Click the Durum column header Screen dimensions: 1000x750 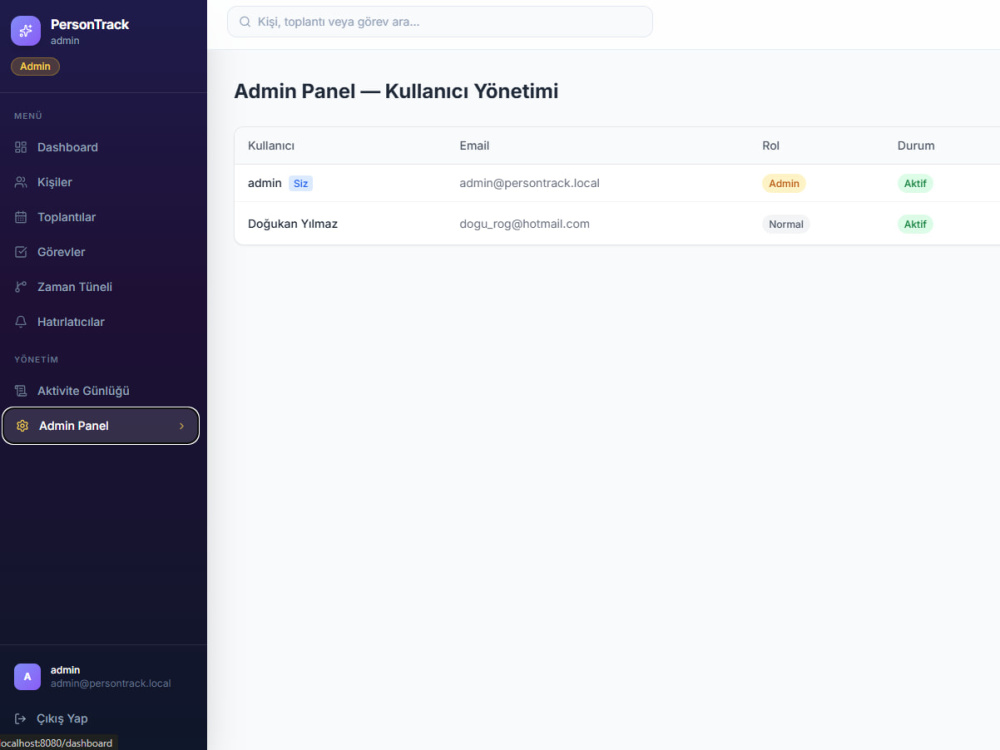(916, 146)
